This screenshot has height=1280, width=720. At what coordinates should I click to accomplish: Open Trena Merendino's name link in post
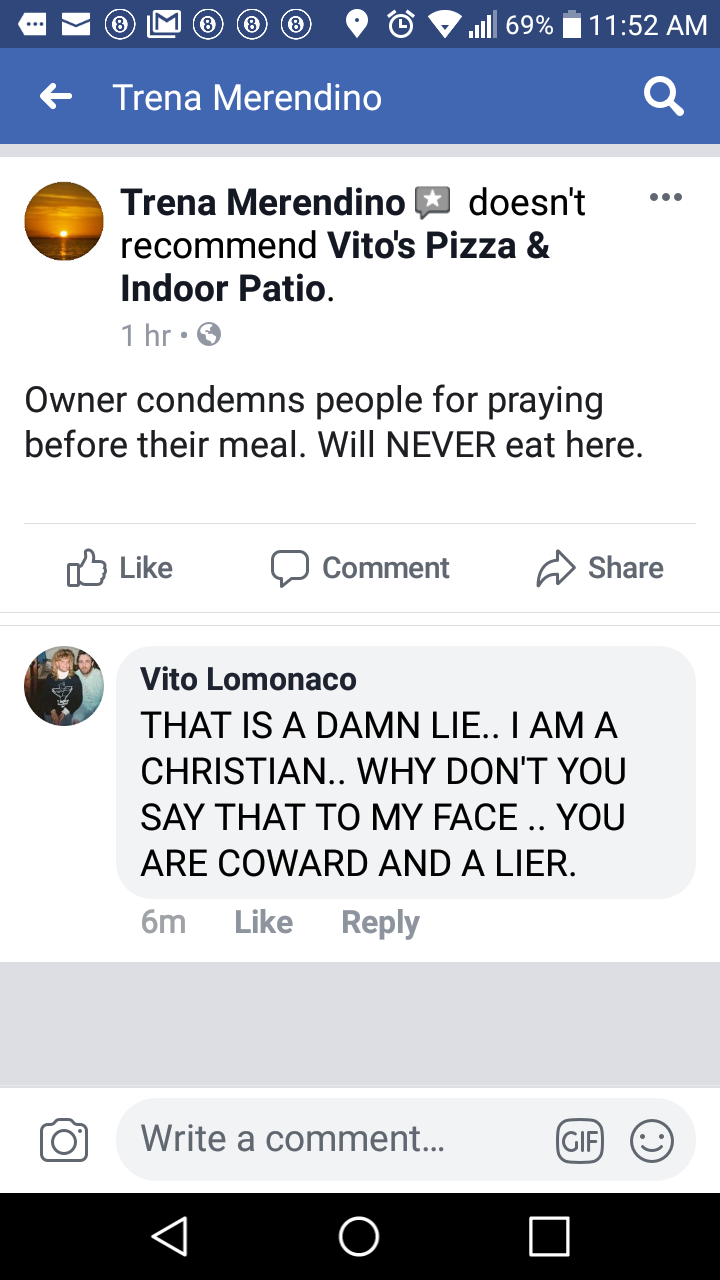(262, 203)
